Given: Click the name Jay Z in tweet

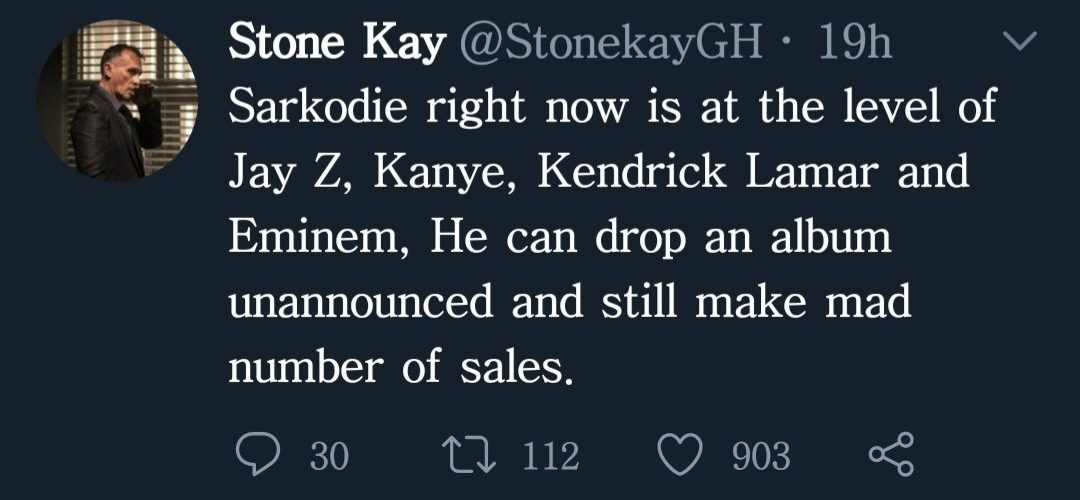Looking at the screenshot, I should tap(289, 174).
